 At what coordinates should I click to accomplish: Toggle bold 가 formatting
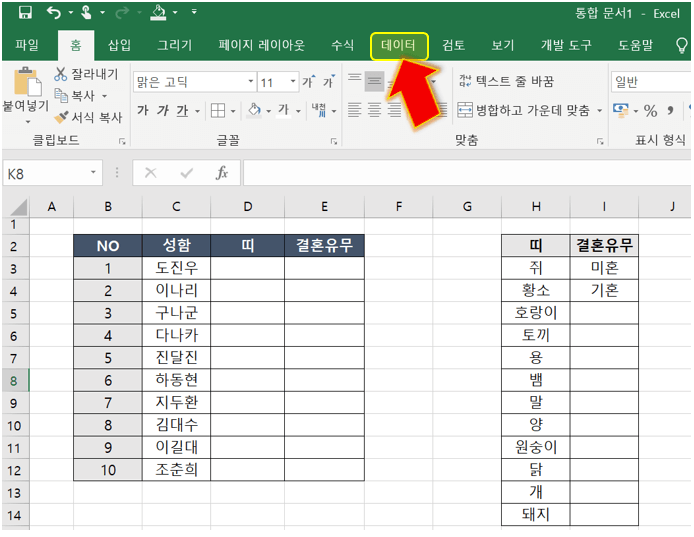(143, 110)
